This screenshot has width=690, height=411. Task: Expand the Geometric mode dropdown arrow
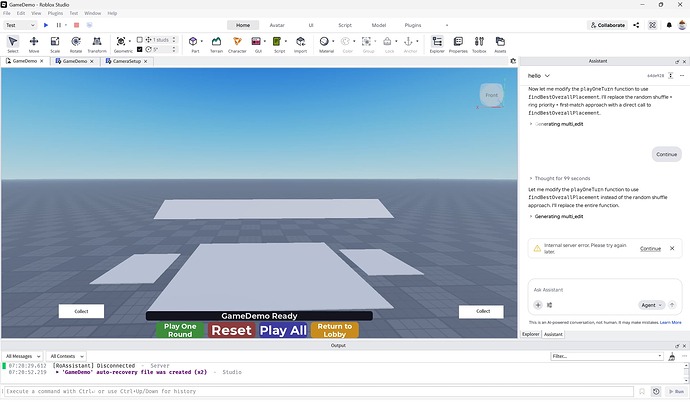coord(130,41)
